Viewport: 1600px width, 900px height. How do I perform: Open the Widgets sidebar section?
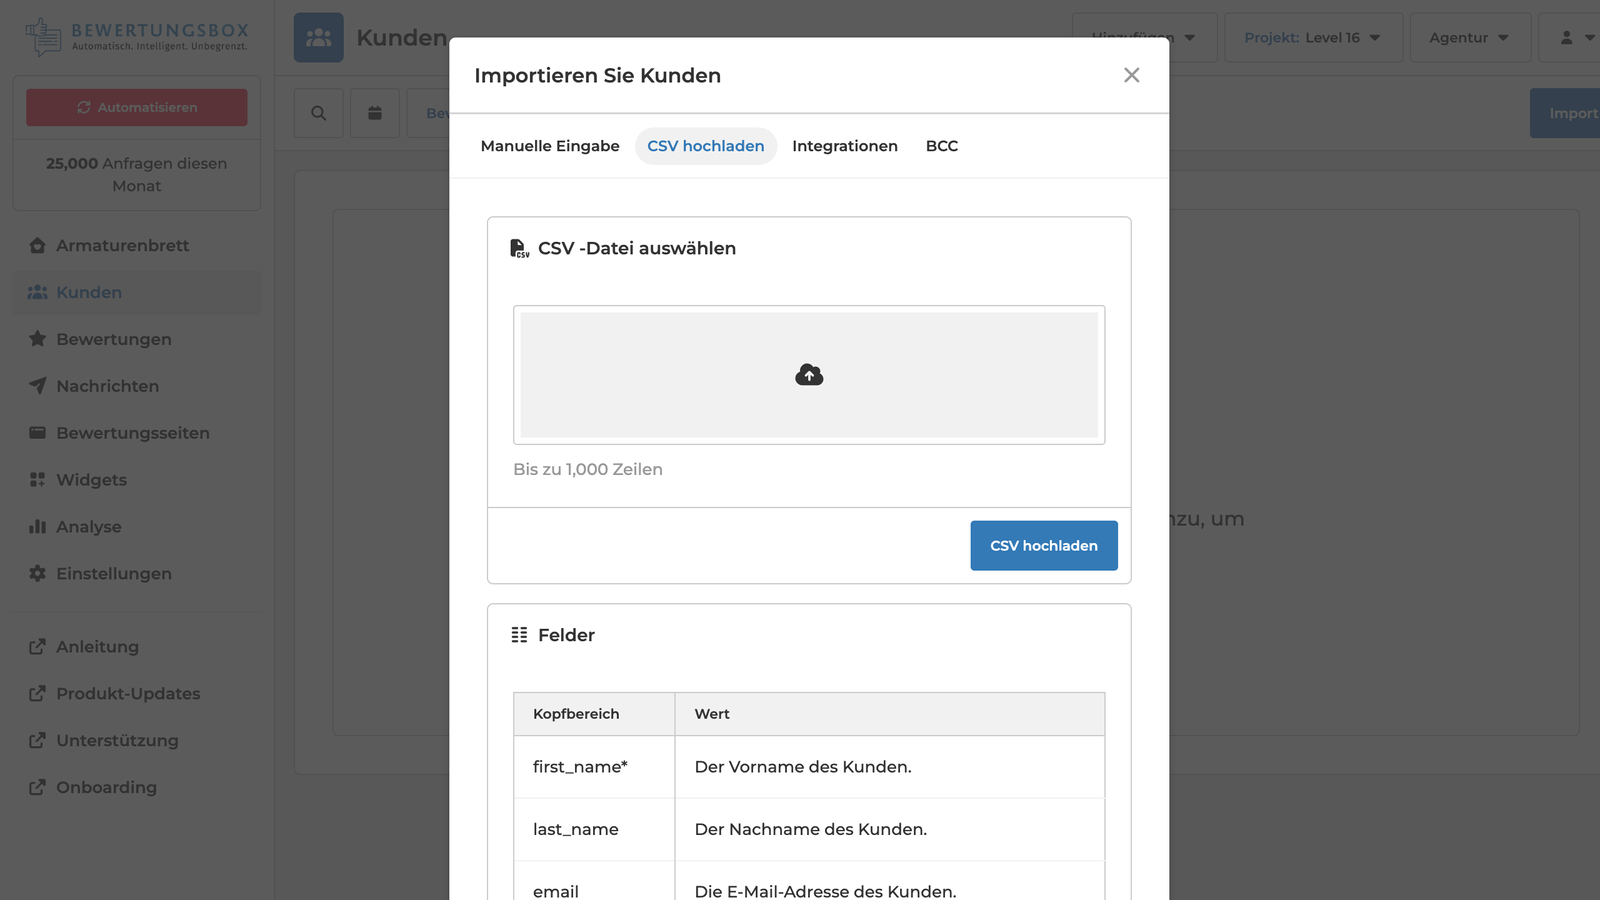point(91,480)
